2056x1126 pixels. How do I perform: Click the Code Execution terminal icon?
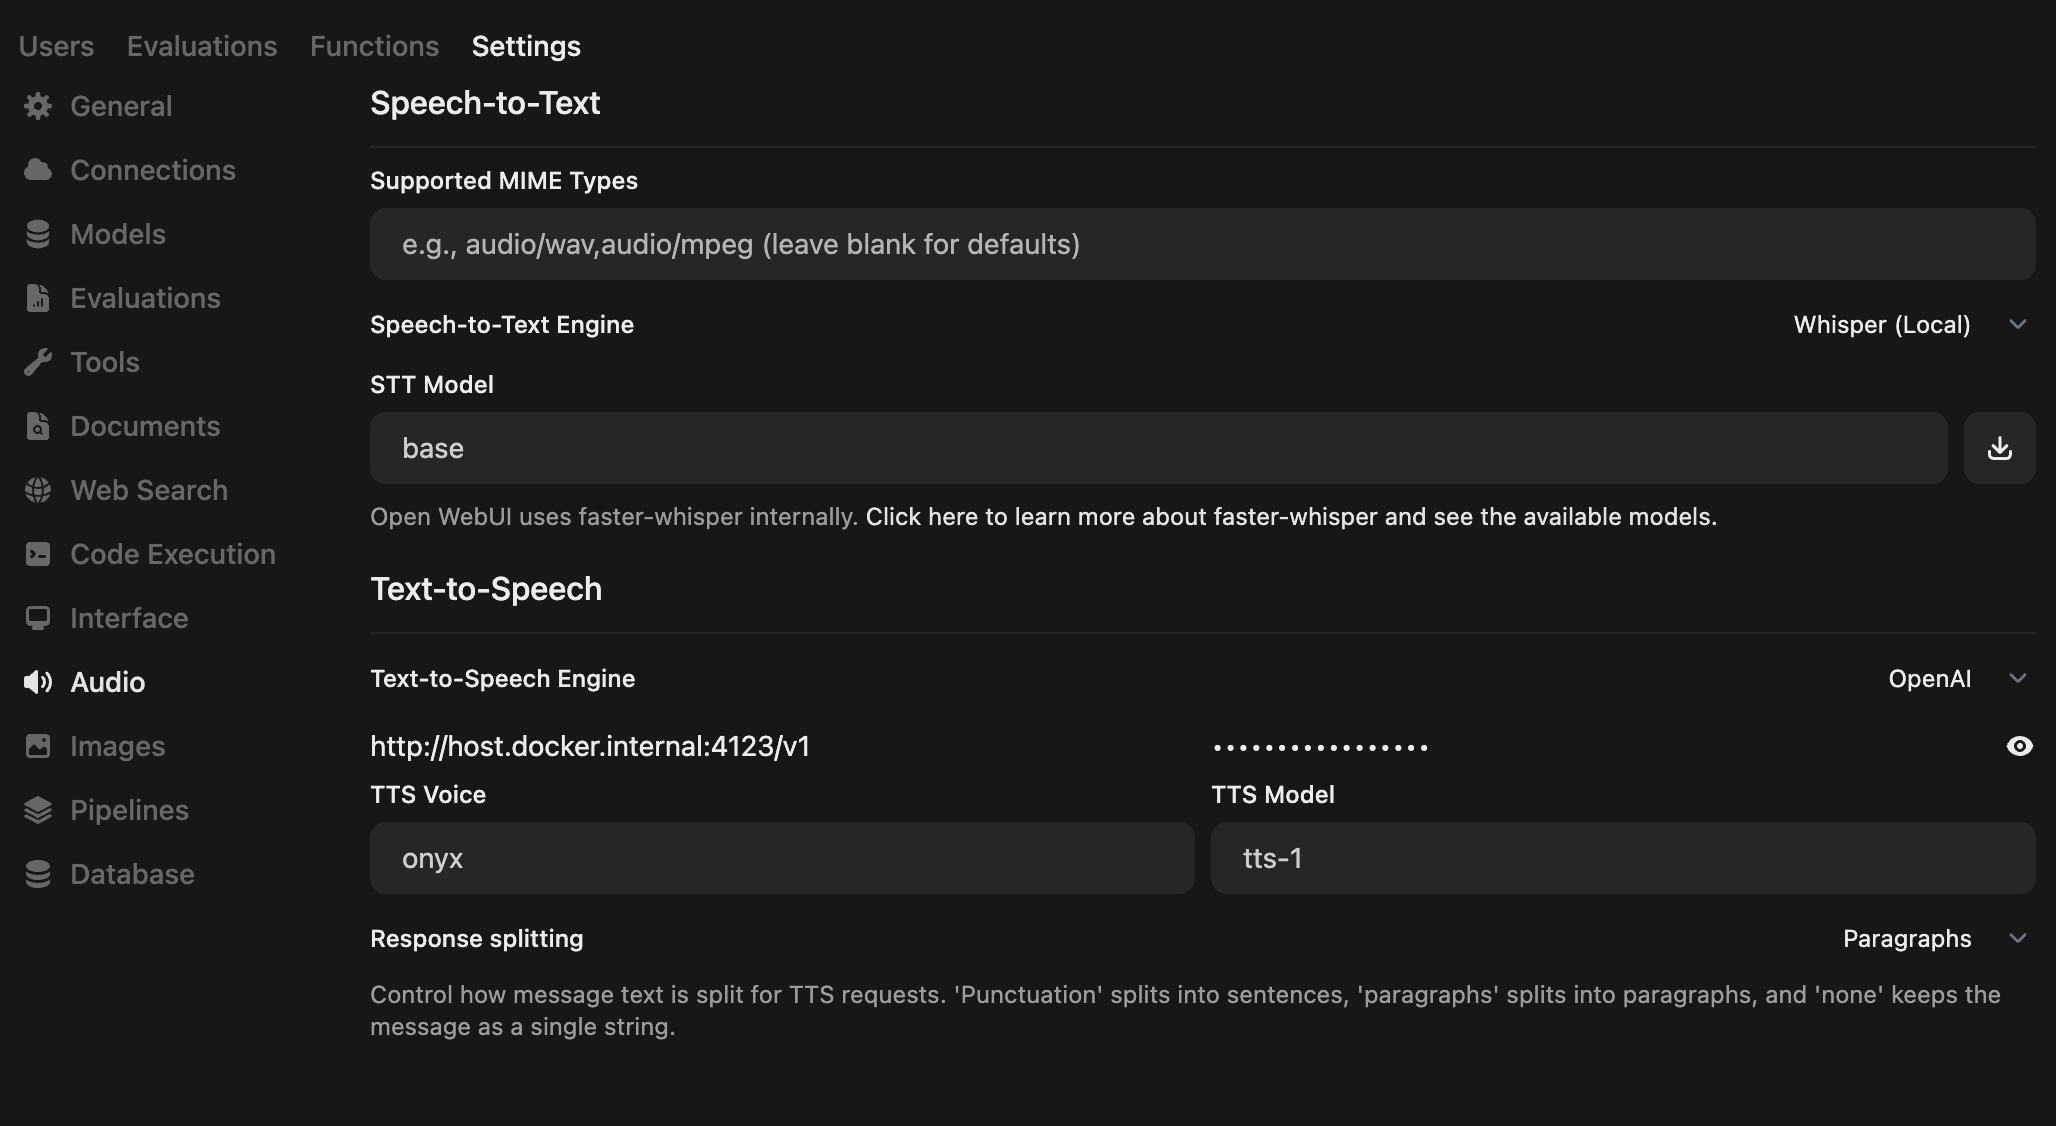38,554
